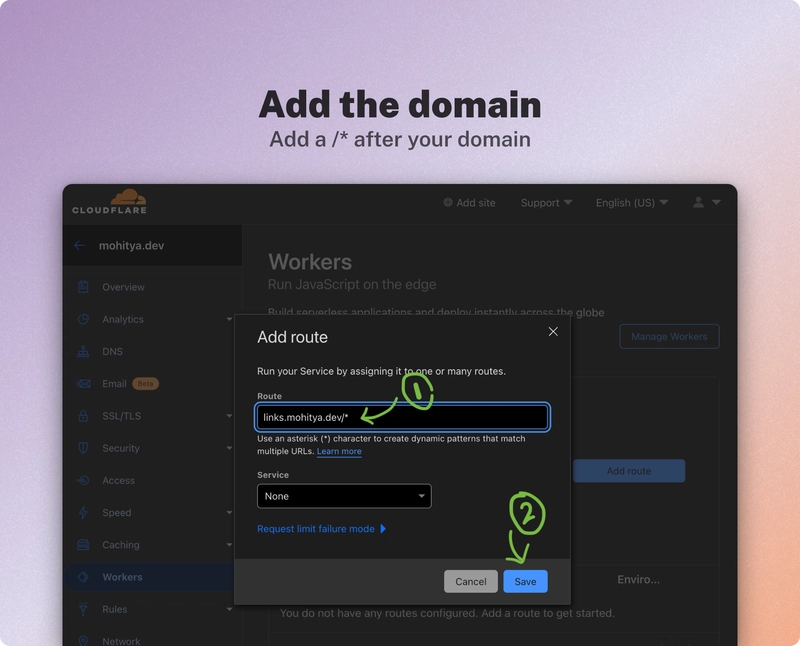Click the Access sidebar icon
Viewport: 800px width, 646px height.
coord(83,480)
